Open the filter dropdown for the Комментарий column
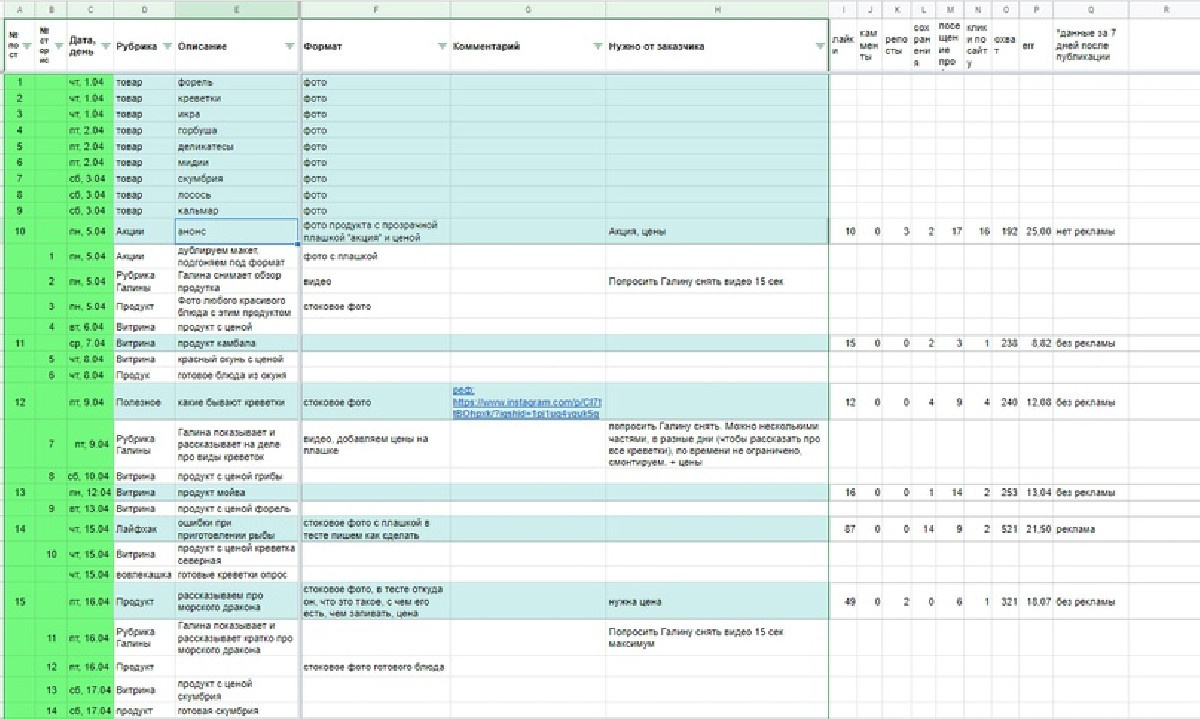 coord(597,47)
